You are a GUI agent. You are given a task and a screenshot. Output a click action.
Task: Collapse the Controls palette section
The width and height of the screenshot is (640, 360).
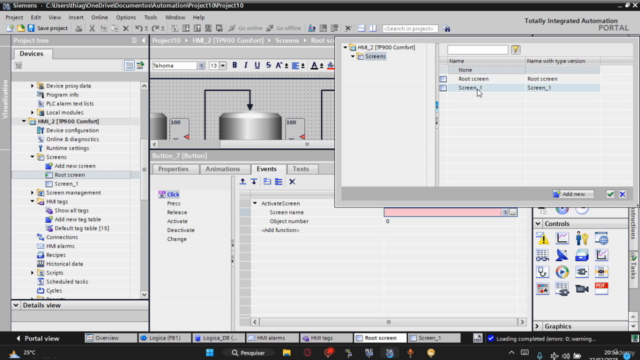tap(538, 224)
